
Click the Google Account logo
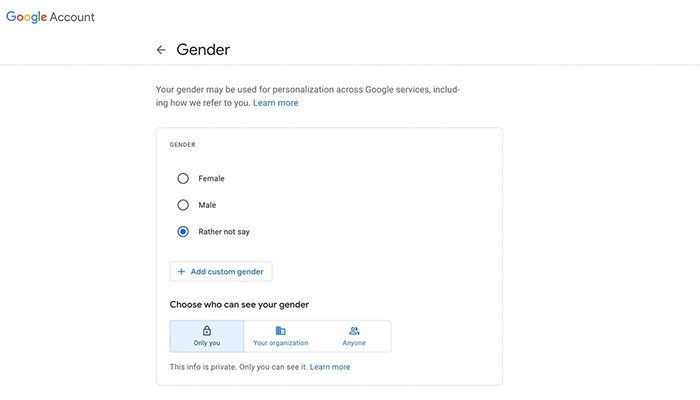pos(50,17)
